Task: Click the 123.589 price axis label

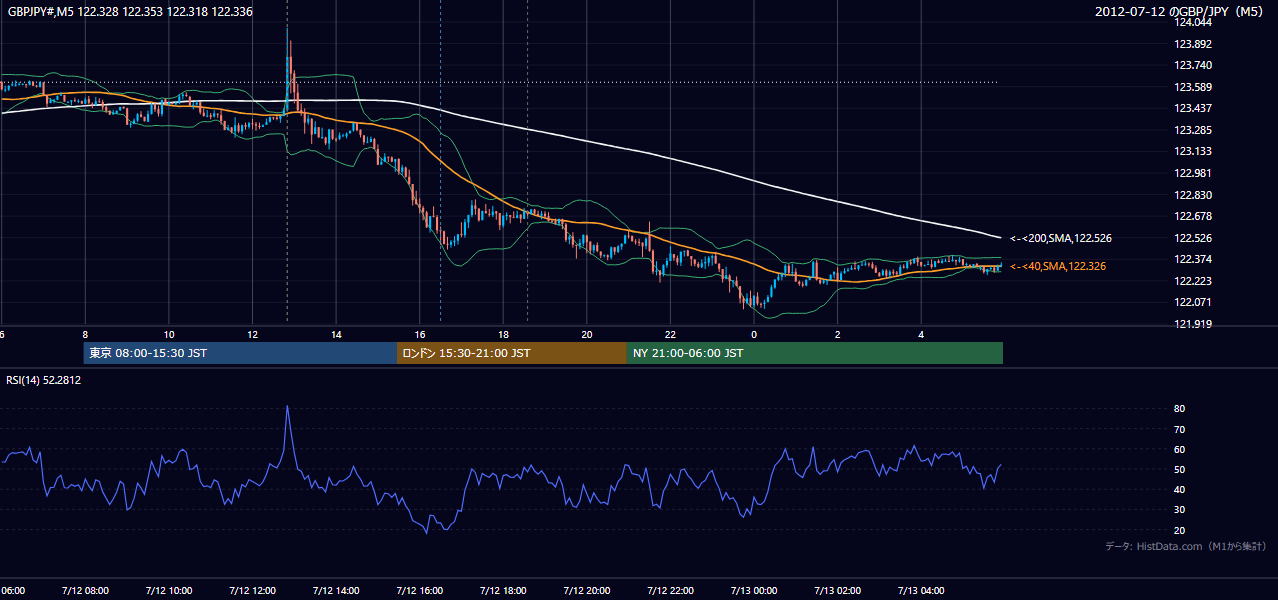Action: click(x=1193, y=87)
